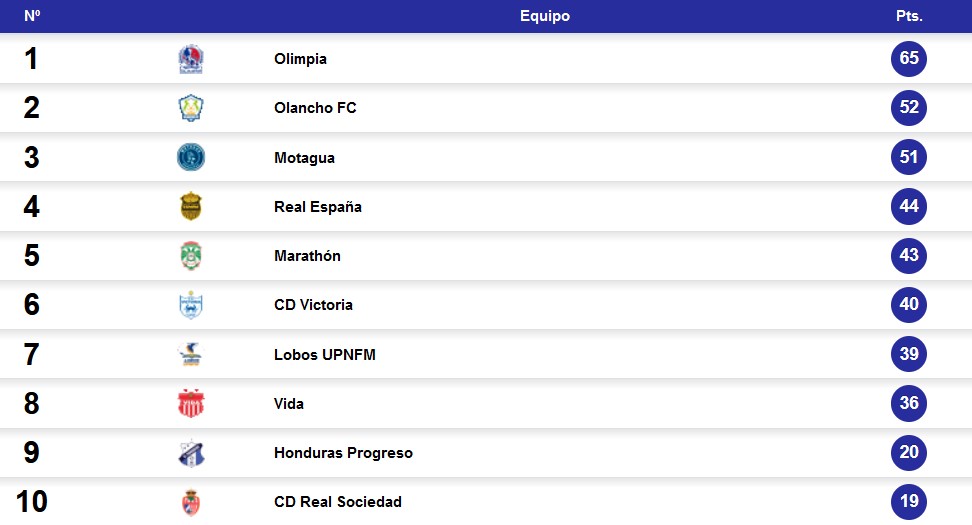Sort table by Pts. column header
This screenshot has height=525, width=972.
tap(909, 16)
